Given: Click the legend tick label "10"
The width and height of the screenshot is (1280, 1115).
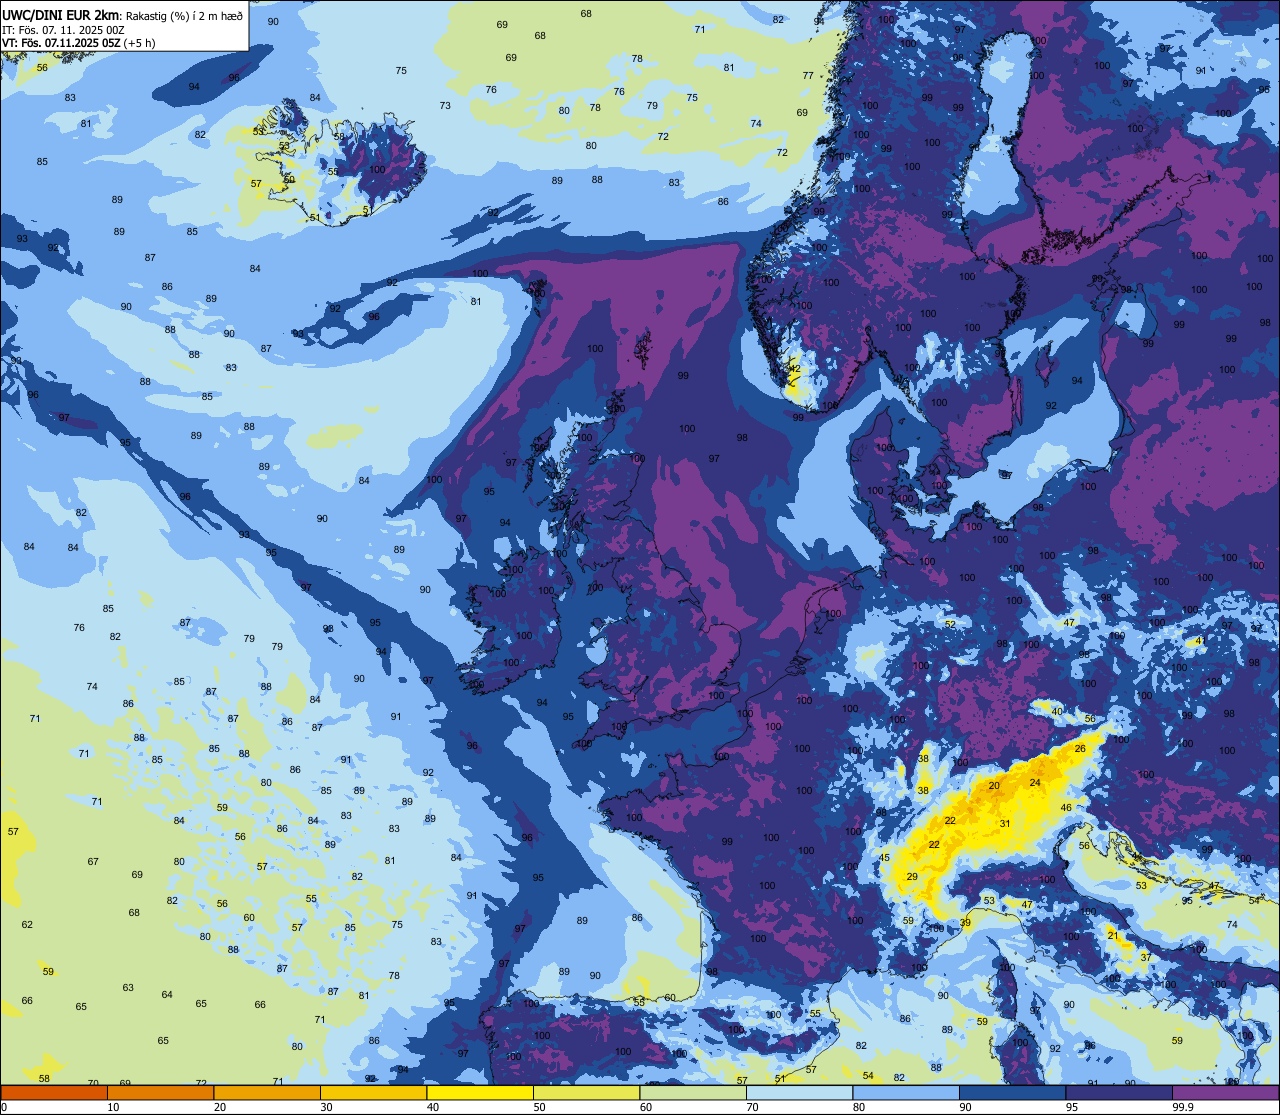Looking at the screenshot, I should 113,1107.
